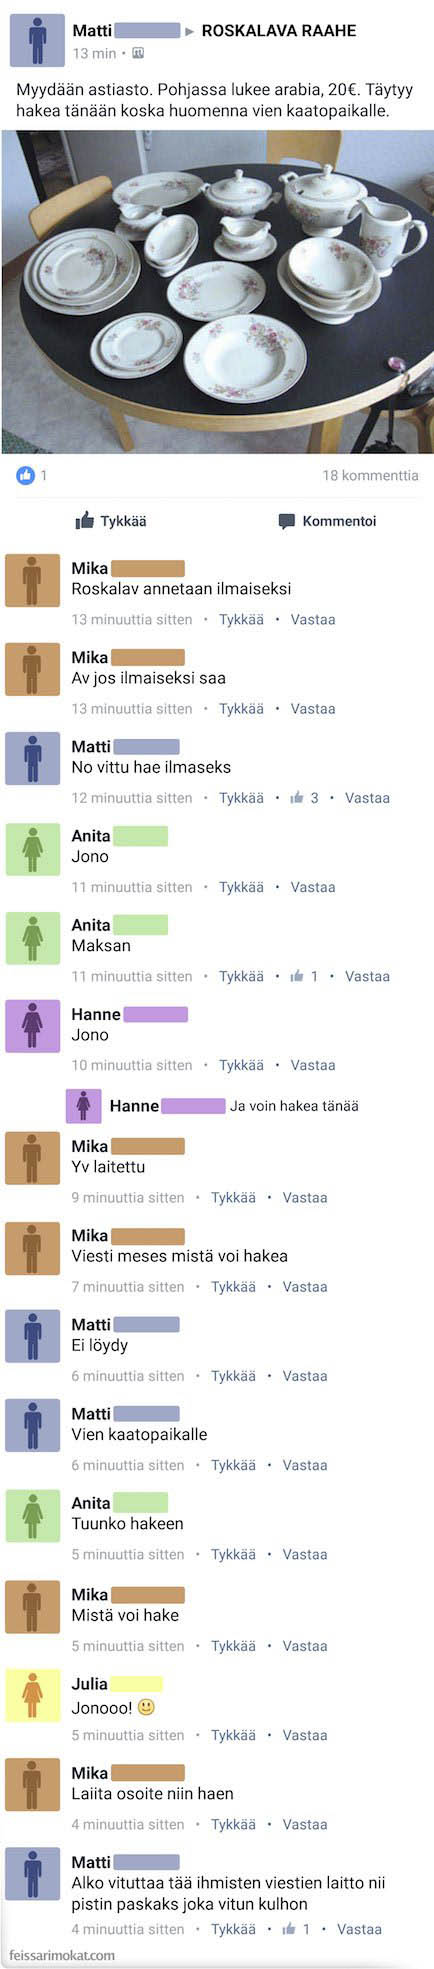Open Hanne's reply Ja voin hakea tänää
This screenshot has height=1969, width=434.
pos(294,1106)
